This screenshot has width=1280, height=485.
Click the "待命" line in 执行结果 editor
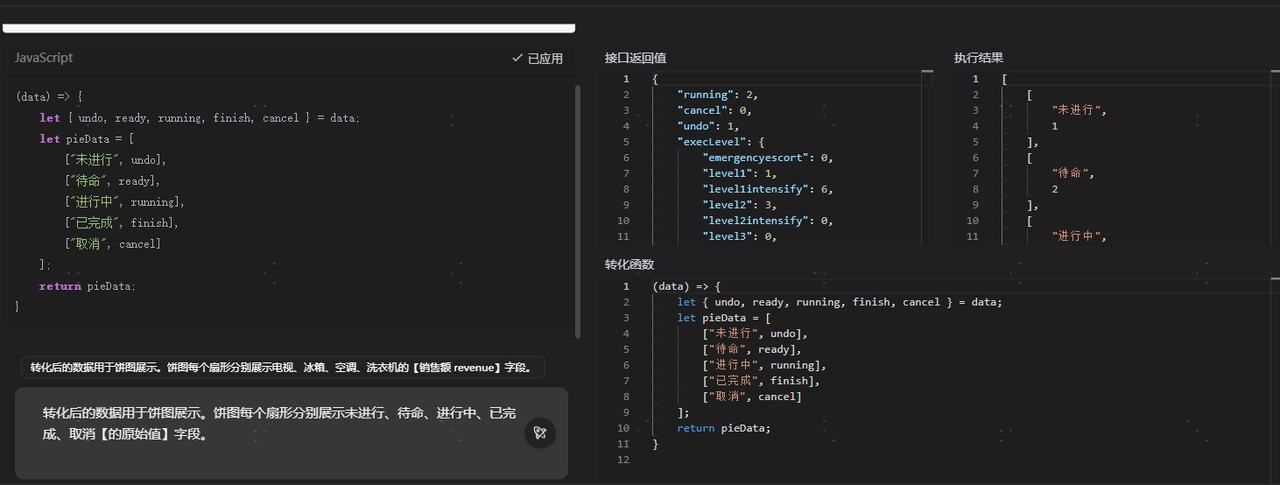coord(1070,173)
